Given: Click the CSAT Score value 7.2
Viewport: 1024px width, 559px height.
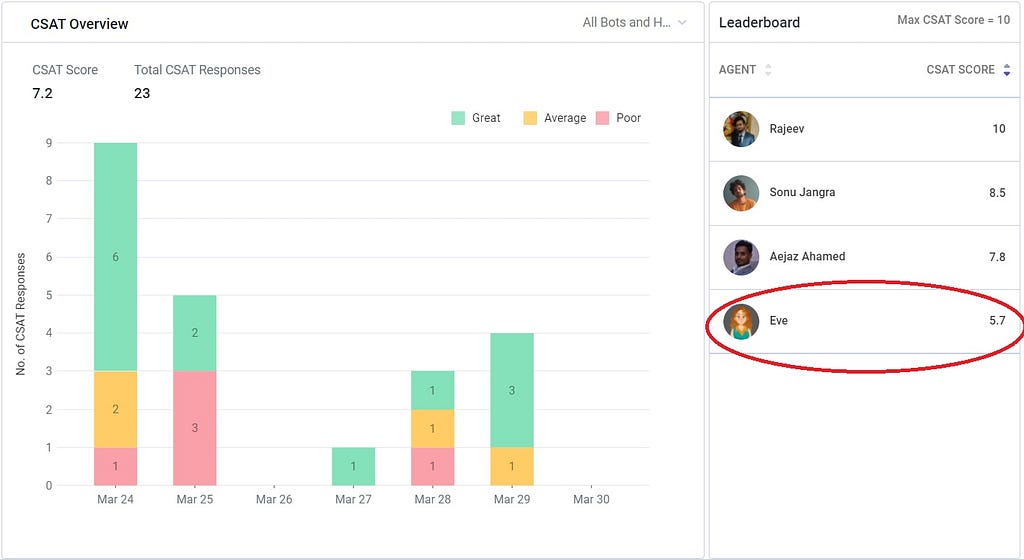Looking at the screenshot, I should pyautogui.click(x=42, y=93).
